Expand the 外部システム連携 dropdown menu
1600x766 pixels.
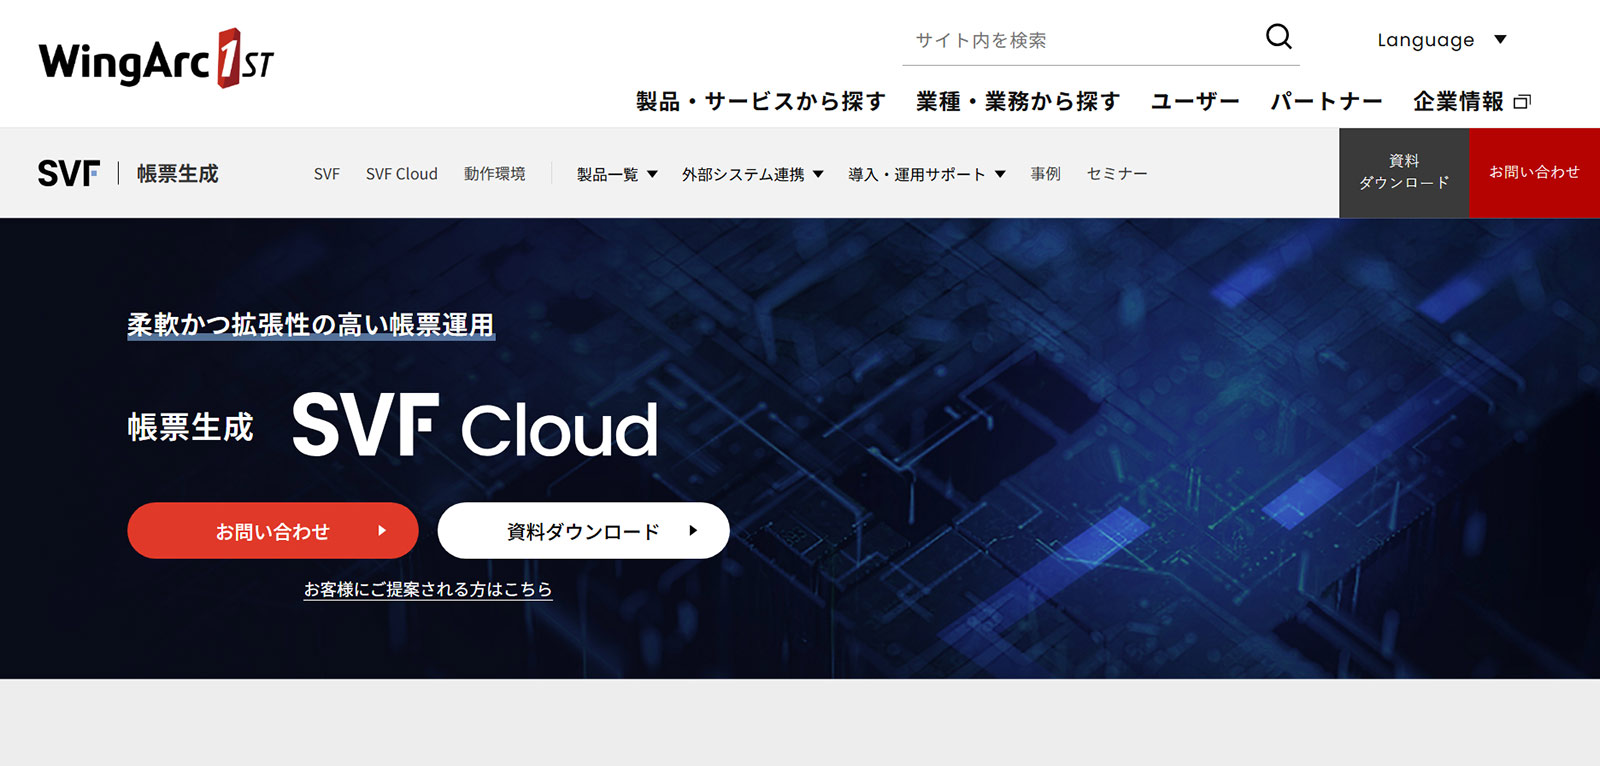click(753, 174)
